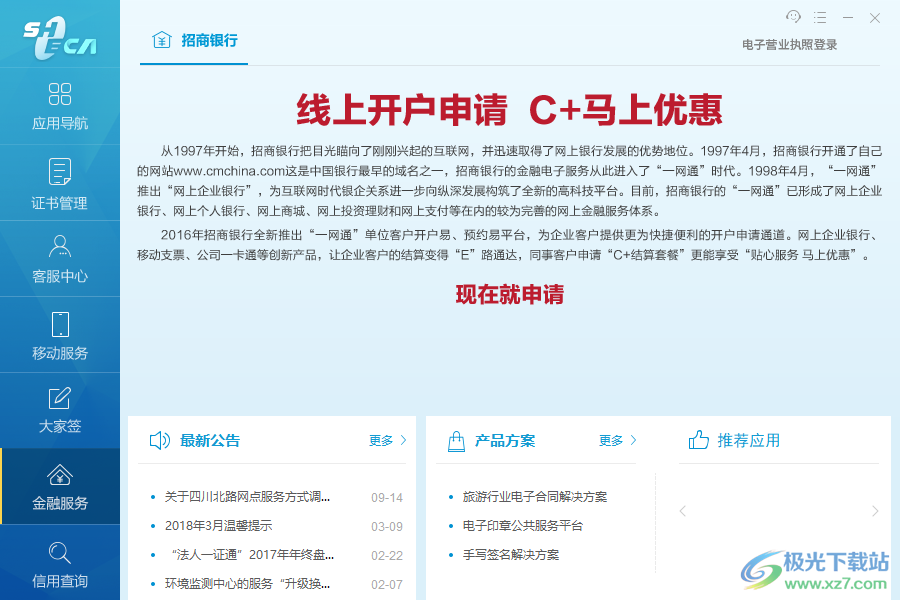Show 更多 for 产品方案
This screenshot has width=900, height=600.
611,440
